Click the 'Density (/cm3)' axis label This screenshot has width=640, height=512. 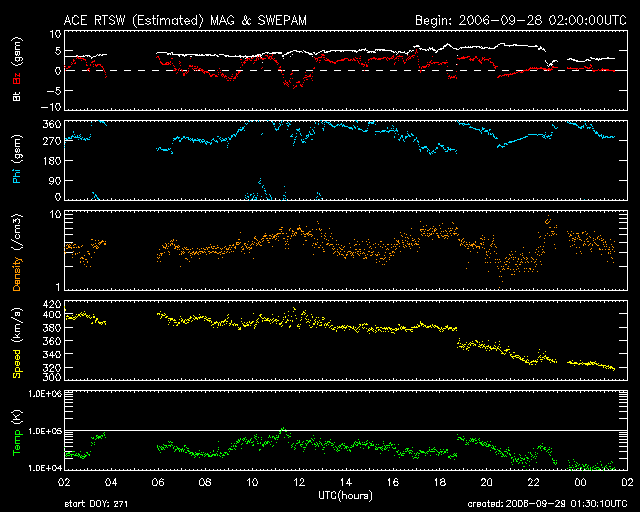[17, 252]
